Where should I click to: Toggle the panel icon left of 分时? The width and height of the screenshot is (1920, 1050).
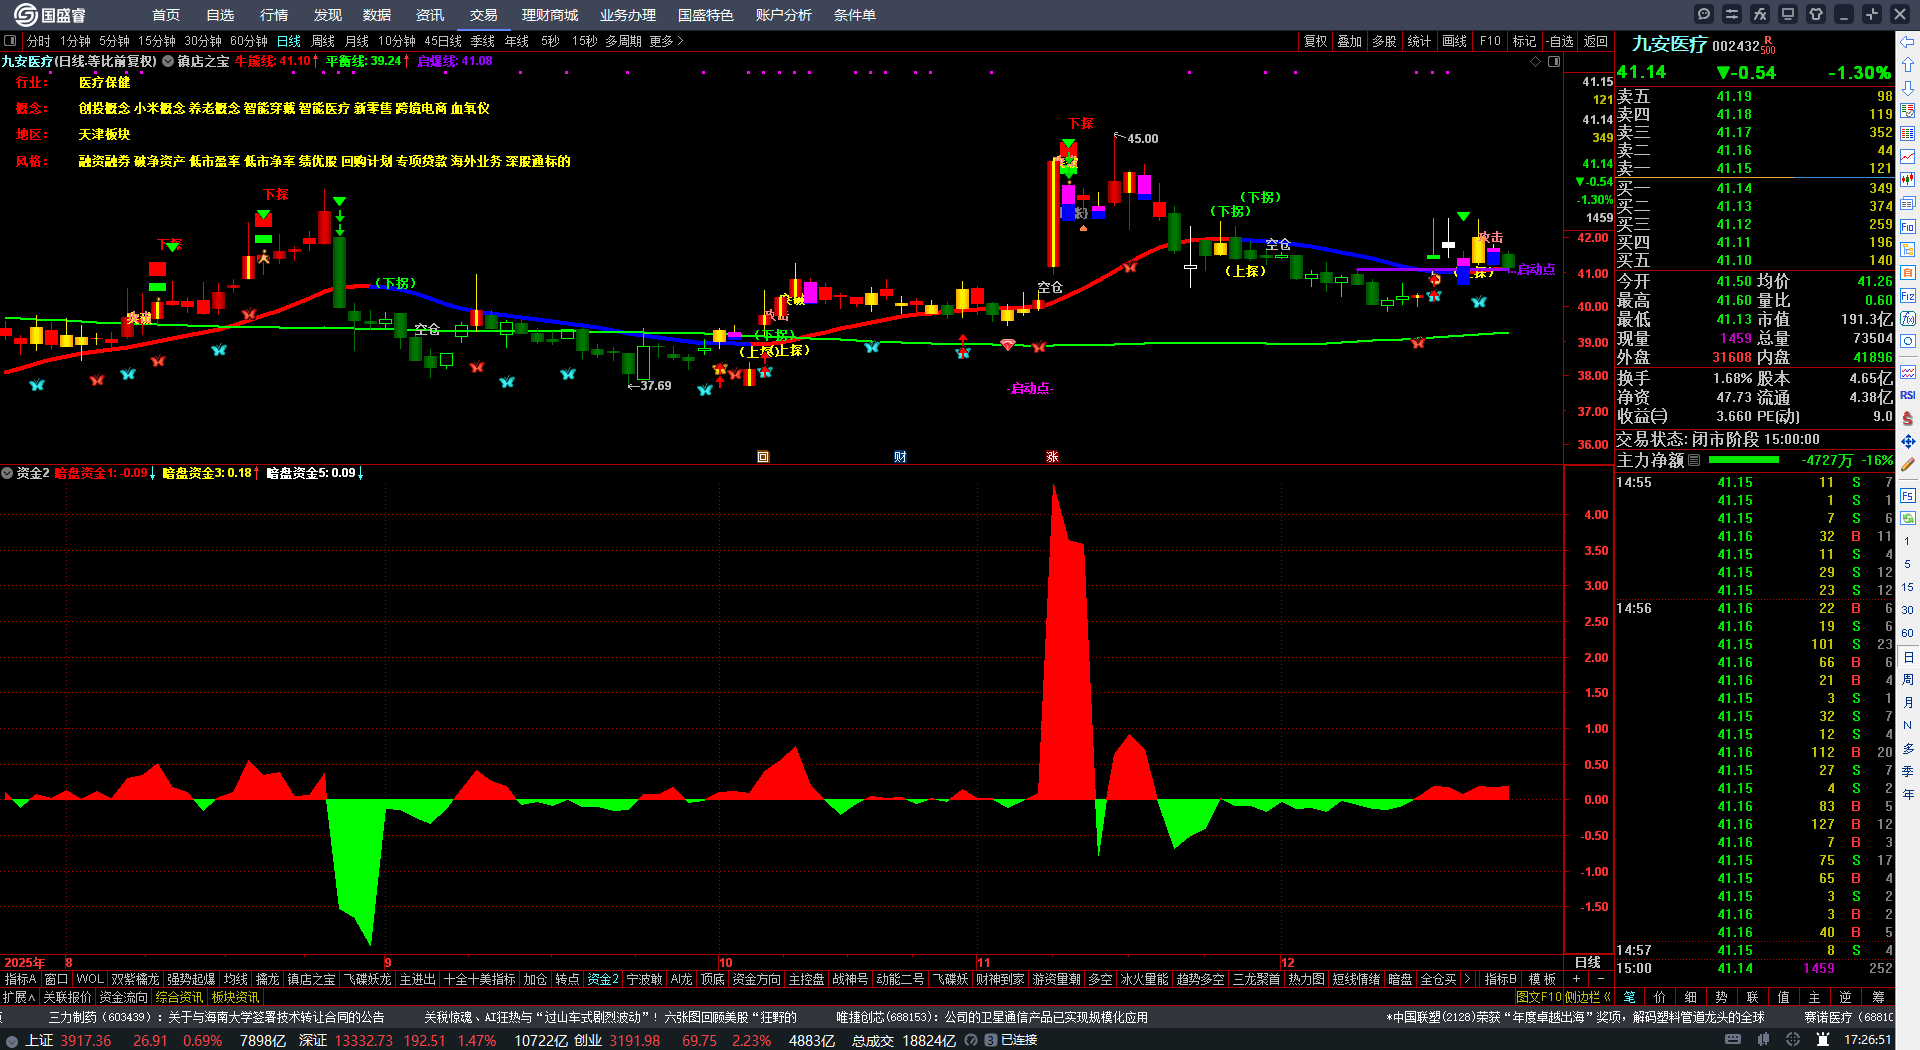coord(10,41)
